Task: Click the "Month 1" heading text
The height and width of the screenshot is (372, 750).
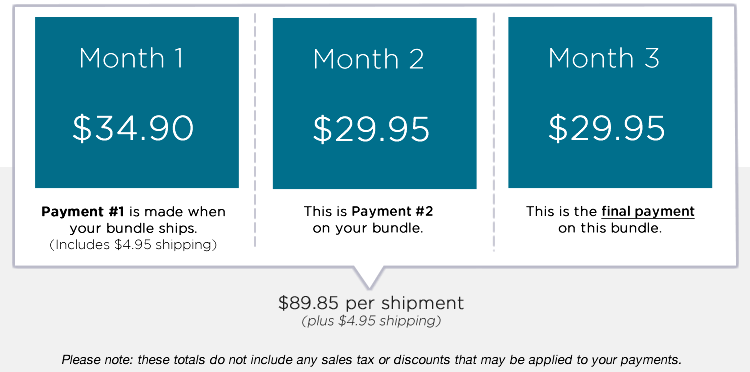Action: (x=131, y=58)
